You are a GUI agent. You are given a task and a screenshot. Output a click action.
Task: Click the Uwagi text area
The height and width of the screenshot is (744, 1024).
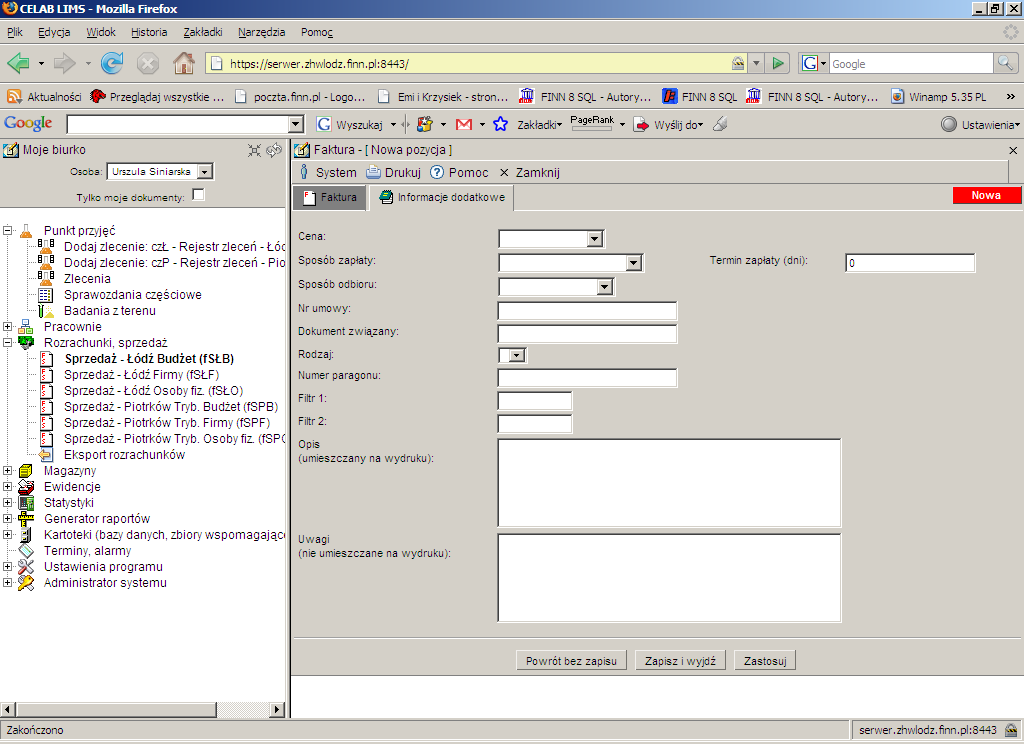669,578
